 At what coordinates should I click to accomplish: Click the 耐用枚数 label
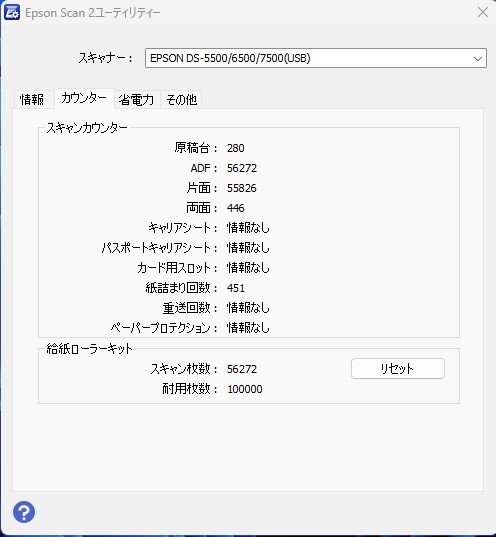[x=190, y=389]
